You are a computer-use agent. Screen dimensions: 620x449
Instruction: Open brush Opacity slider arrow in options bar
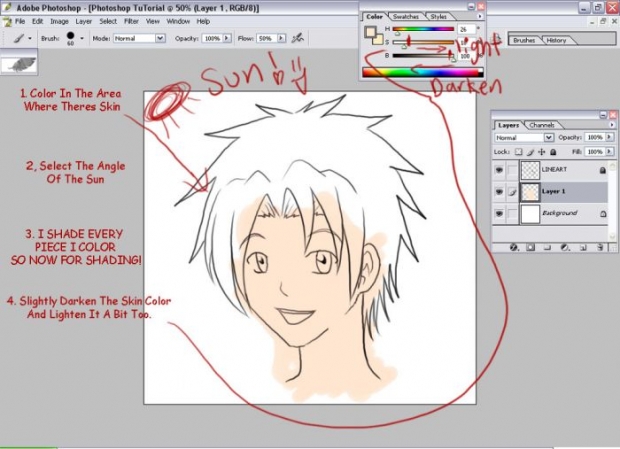coord(227,38)
